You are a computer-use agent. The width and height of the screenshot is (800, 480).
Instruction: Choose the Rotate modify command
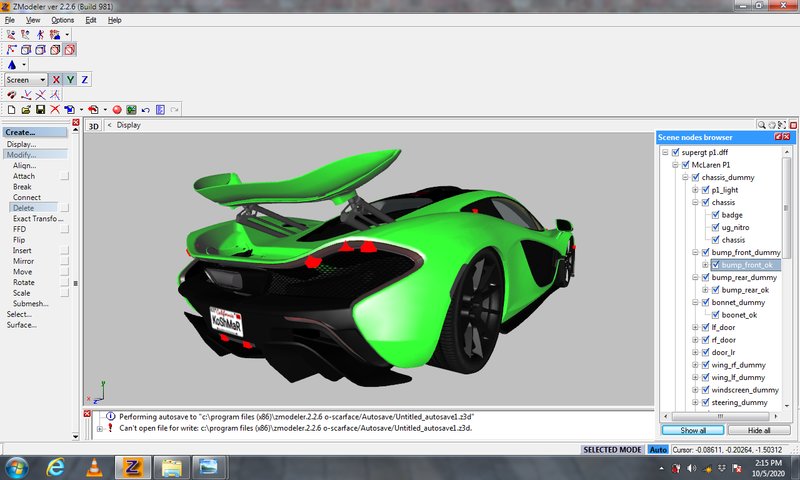point(23,282)
